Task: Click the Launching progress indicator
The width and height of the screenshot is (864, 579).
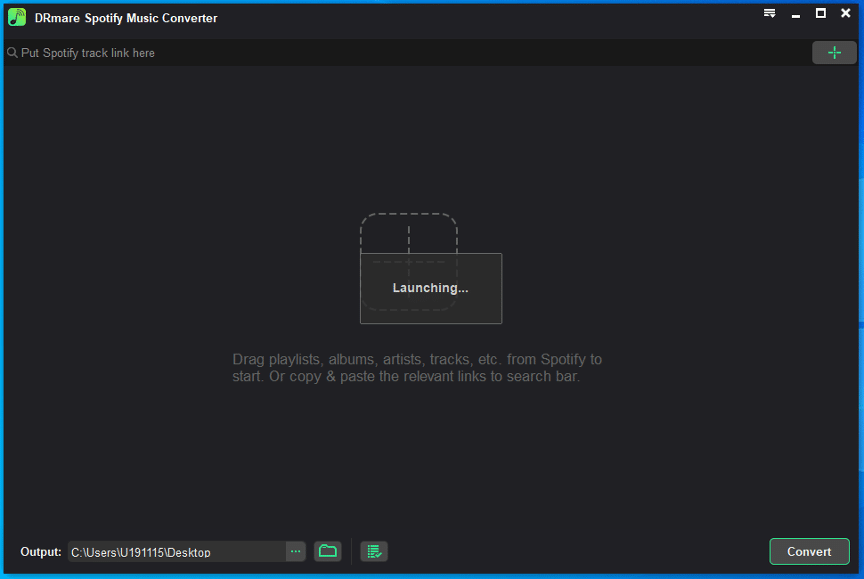Action: coord(430,288)
